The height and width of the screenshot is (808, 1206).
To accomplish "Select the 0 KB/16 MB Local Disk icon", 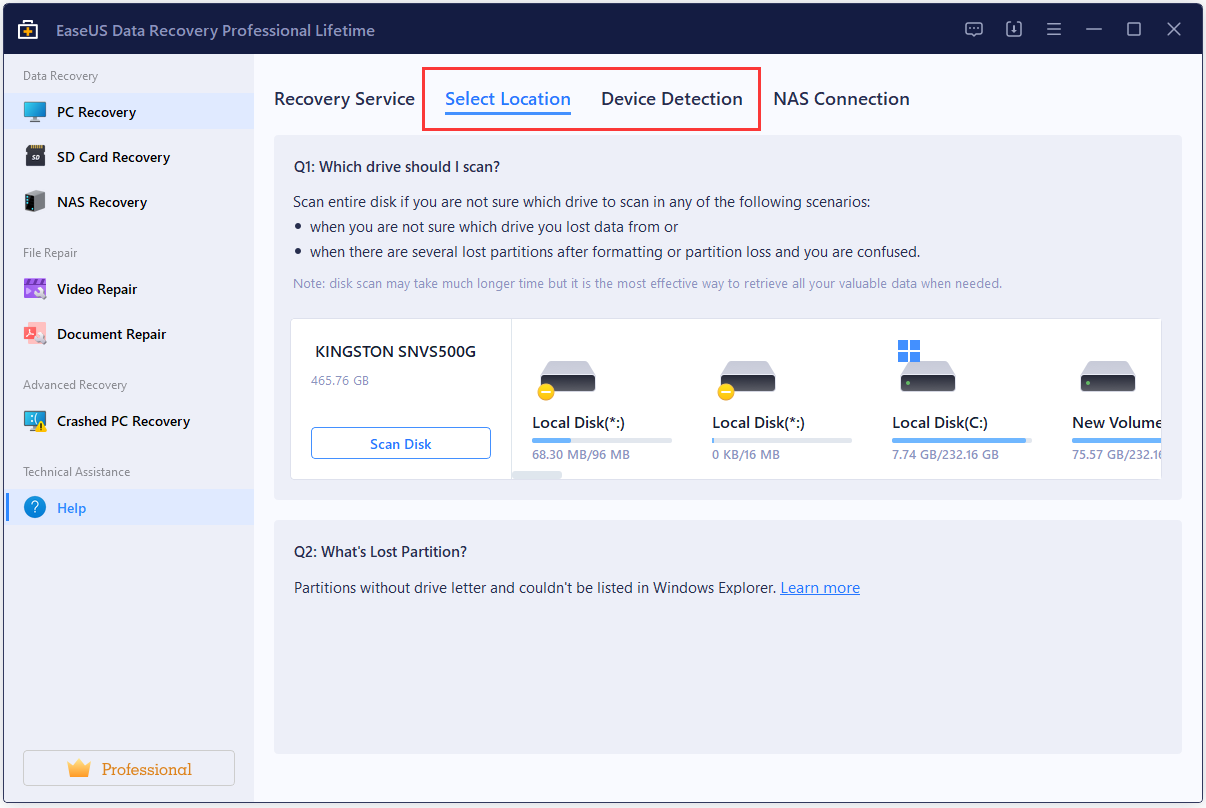I will [x=746, y=378].
